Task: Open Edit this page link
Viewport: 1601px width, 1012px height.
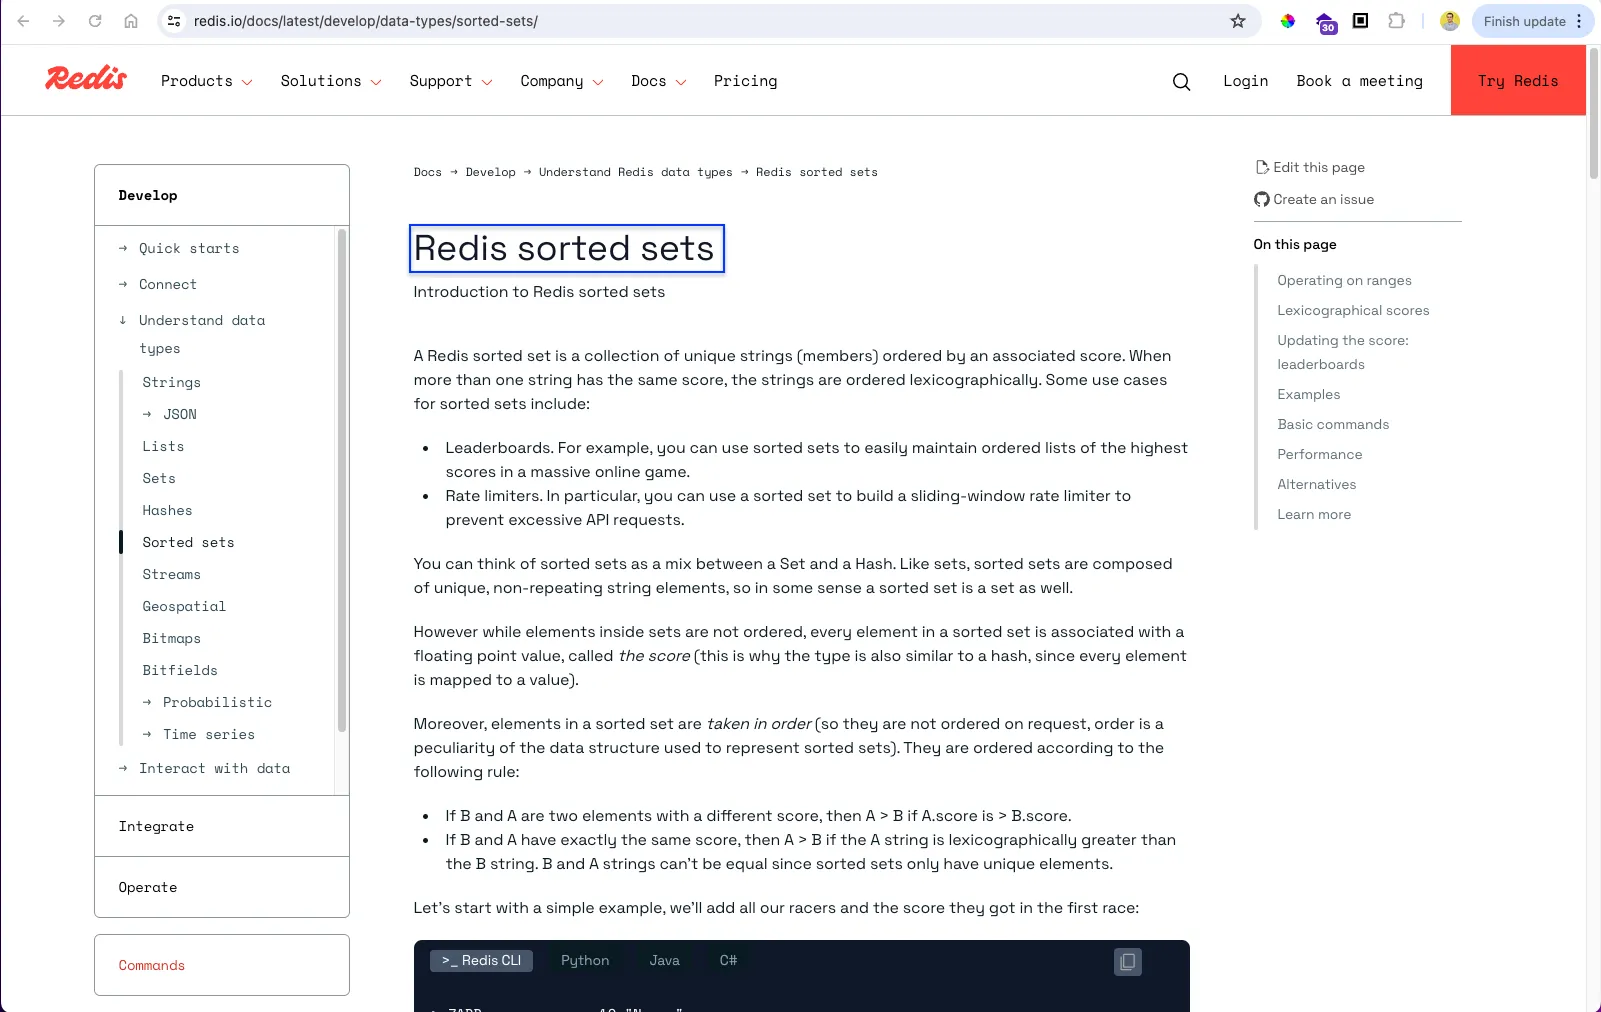Action: click(x=1319, y=168)
